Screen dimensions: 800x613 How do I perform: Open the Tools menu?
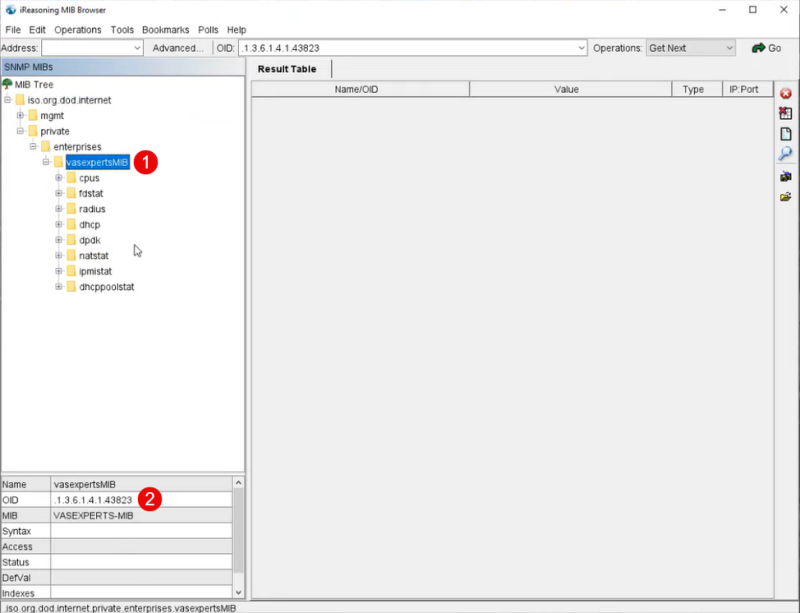pos(122,30)
